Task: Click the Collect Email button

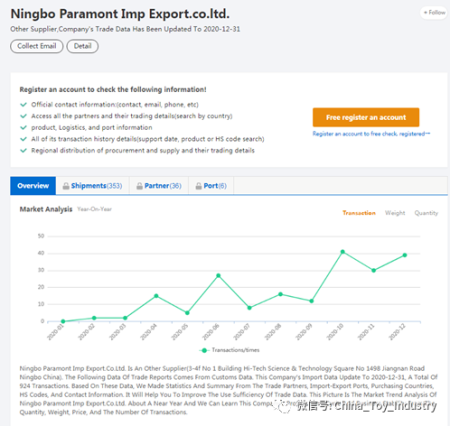Action: pos(37,46)
